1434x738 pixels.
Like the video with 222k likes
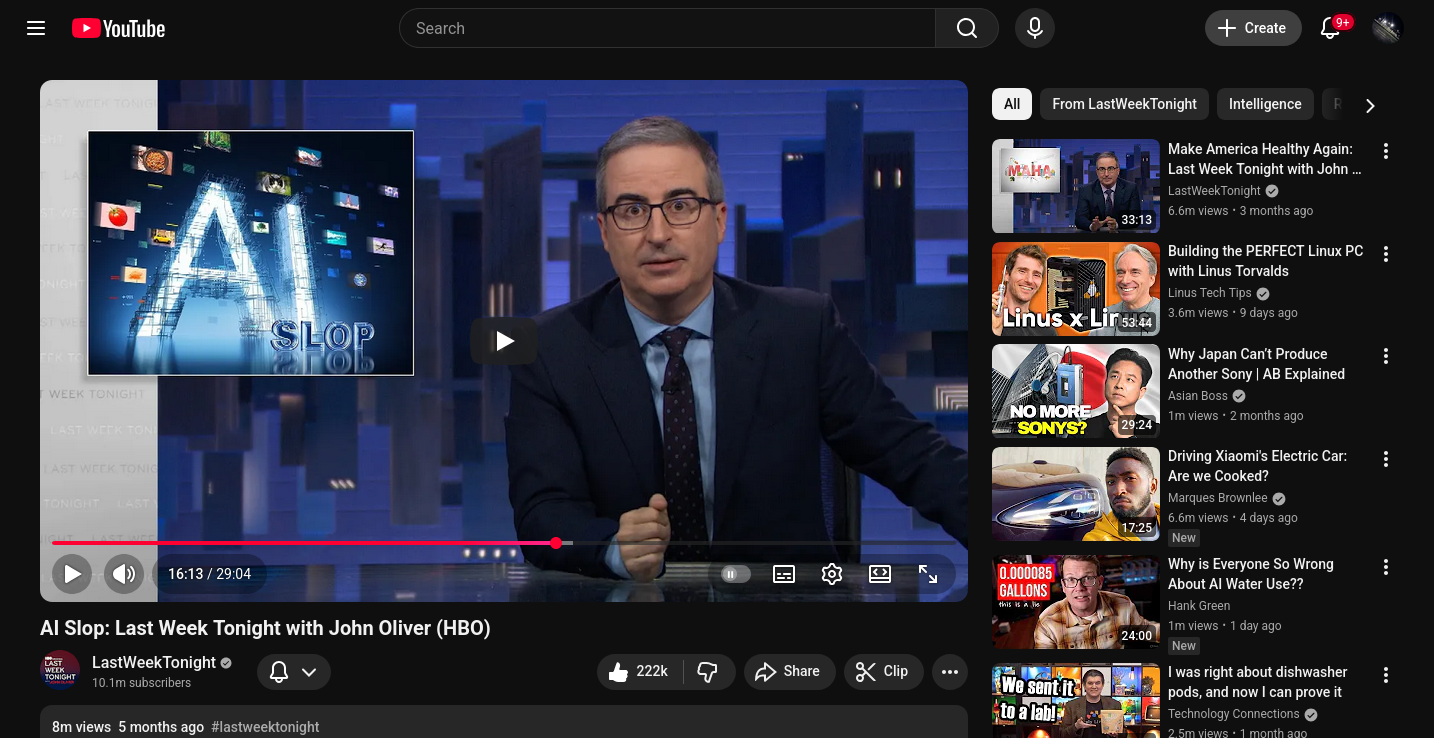tap(638, 672)
